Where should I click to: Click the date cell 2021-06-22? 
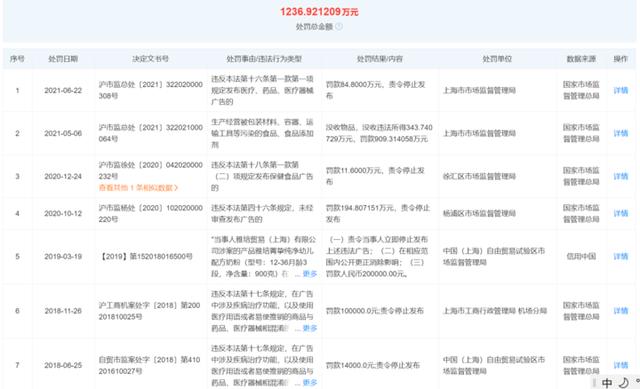pos(63,90)
